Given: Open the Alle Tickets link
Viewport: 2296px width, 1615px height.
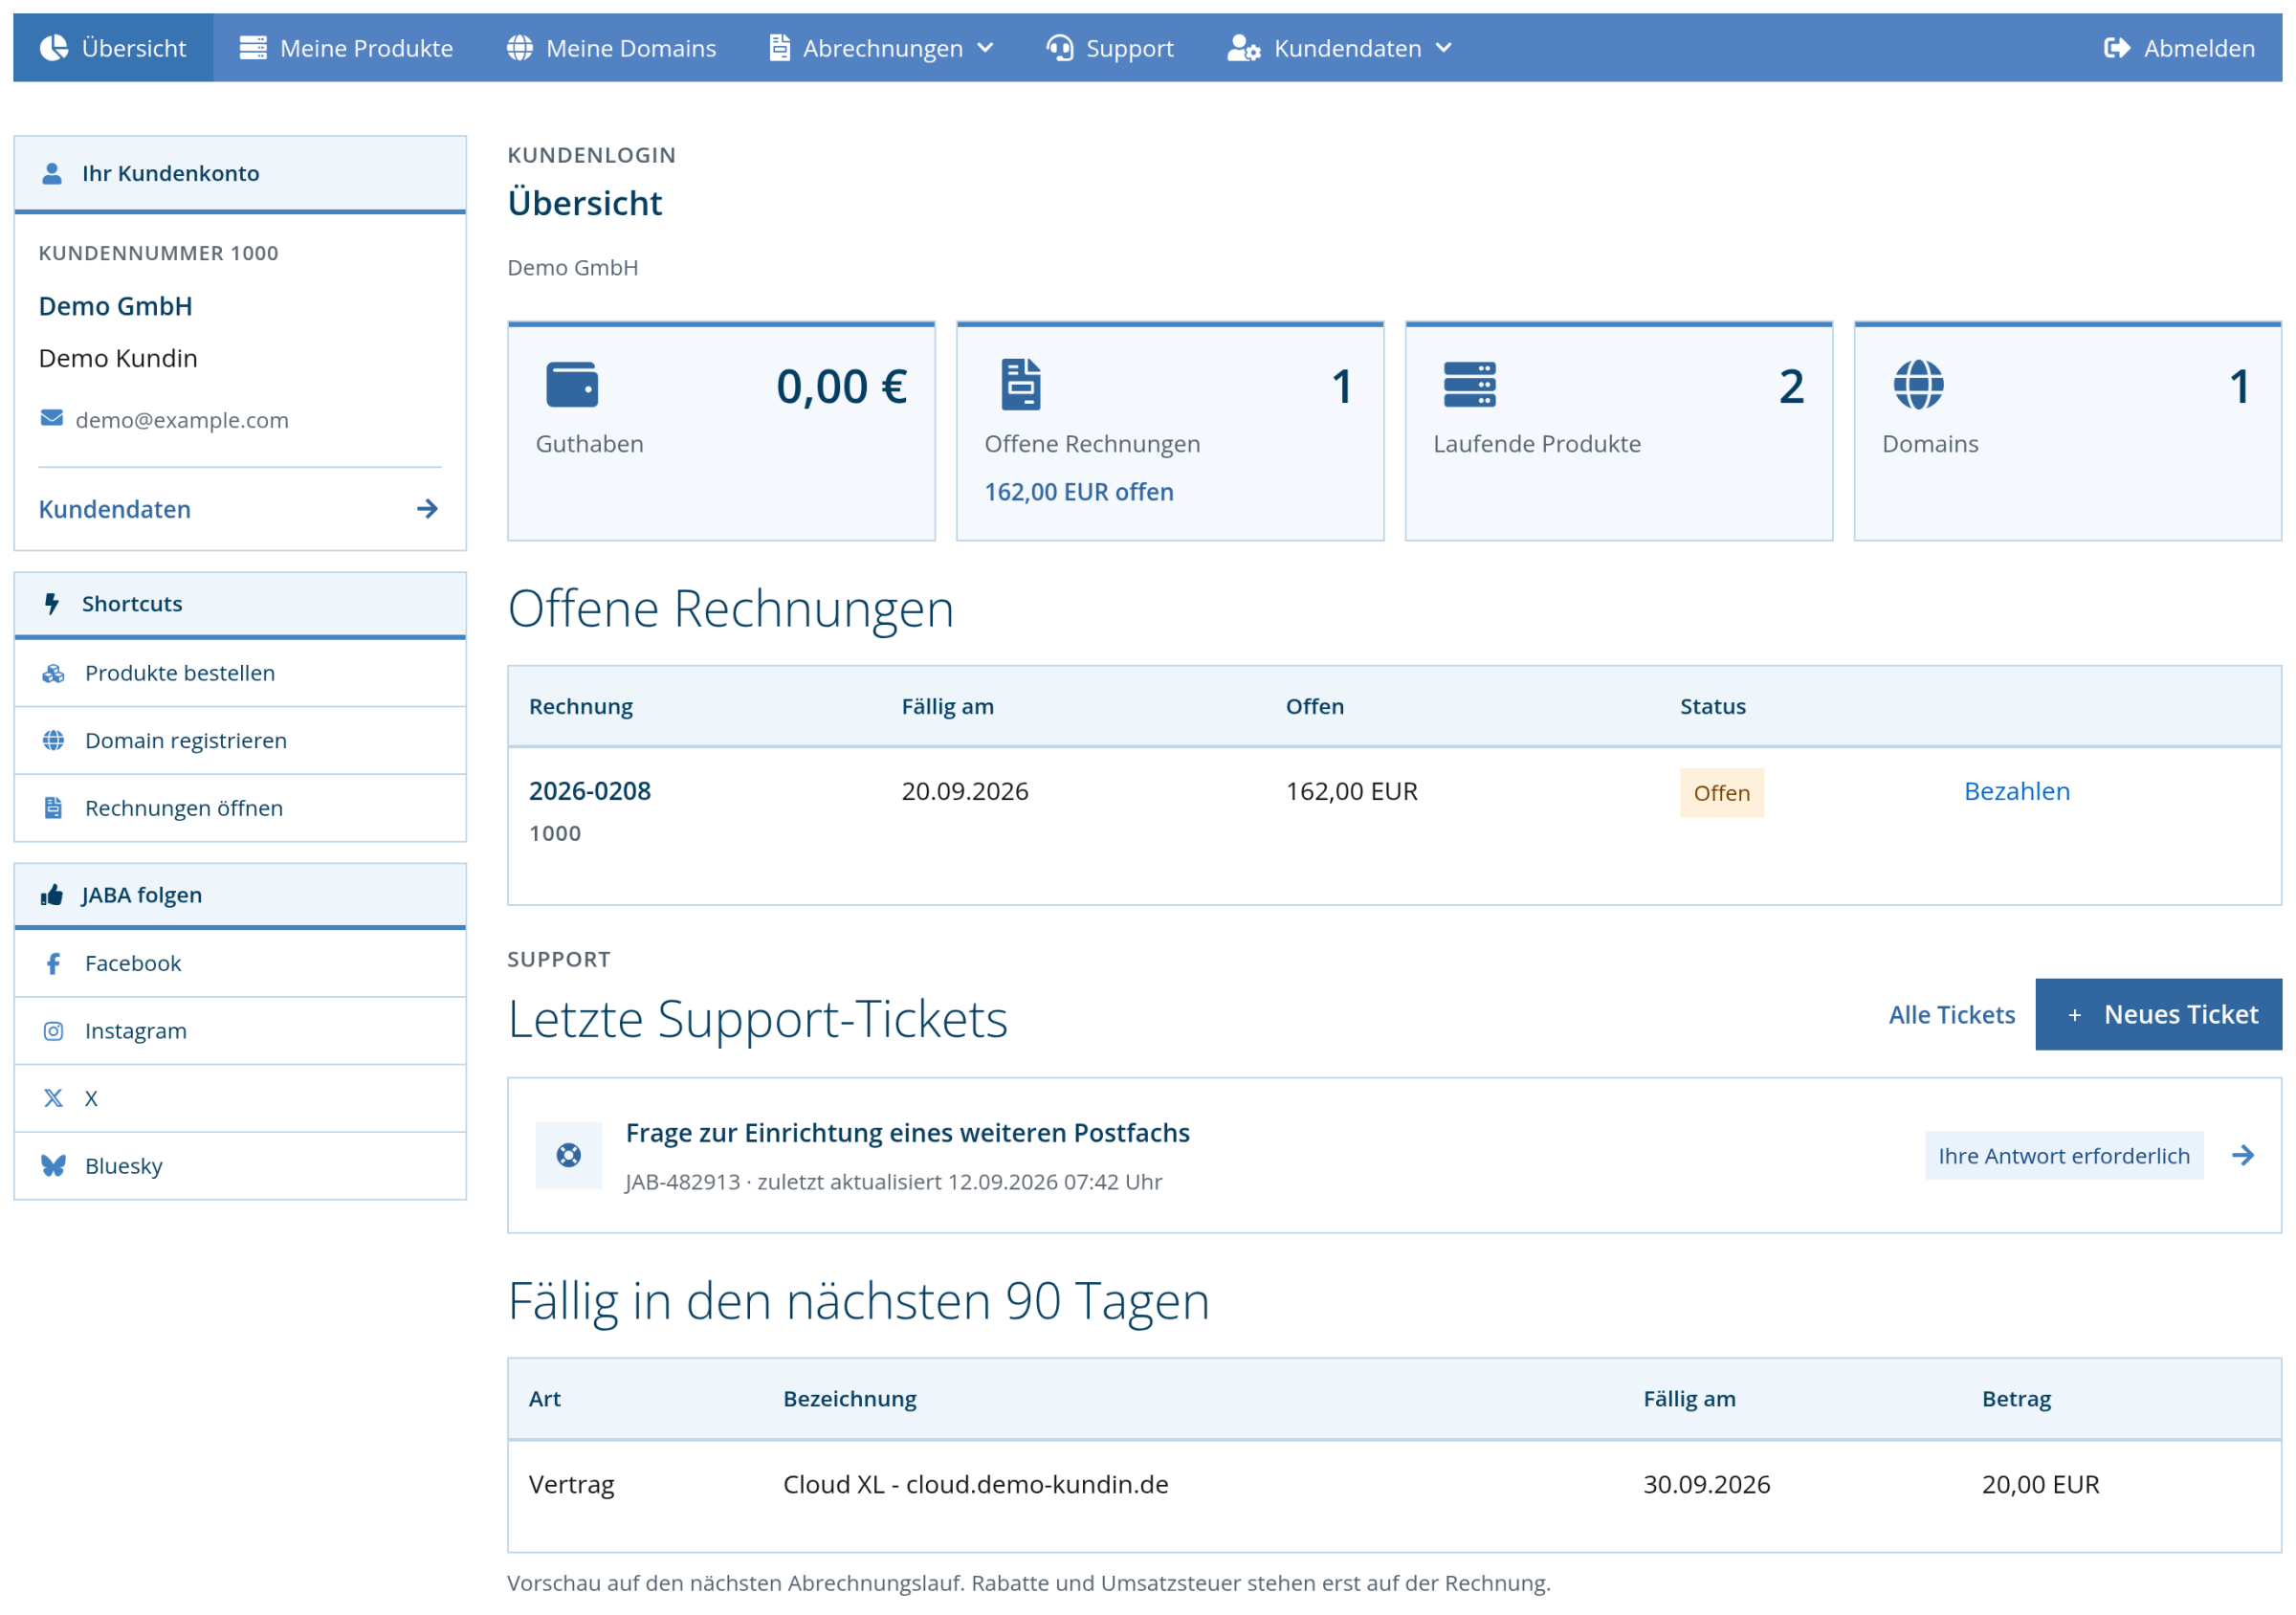Looking at the screenshot, I should click(x=1952, y=1015).
